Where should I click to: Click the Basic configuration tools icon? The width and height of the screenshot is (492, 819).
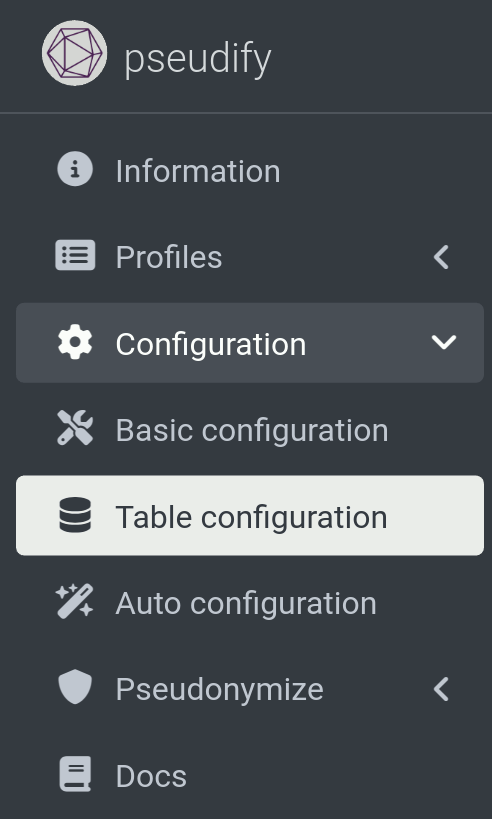coord(75,428)
